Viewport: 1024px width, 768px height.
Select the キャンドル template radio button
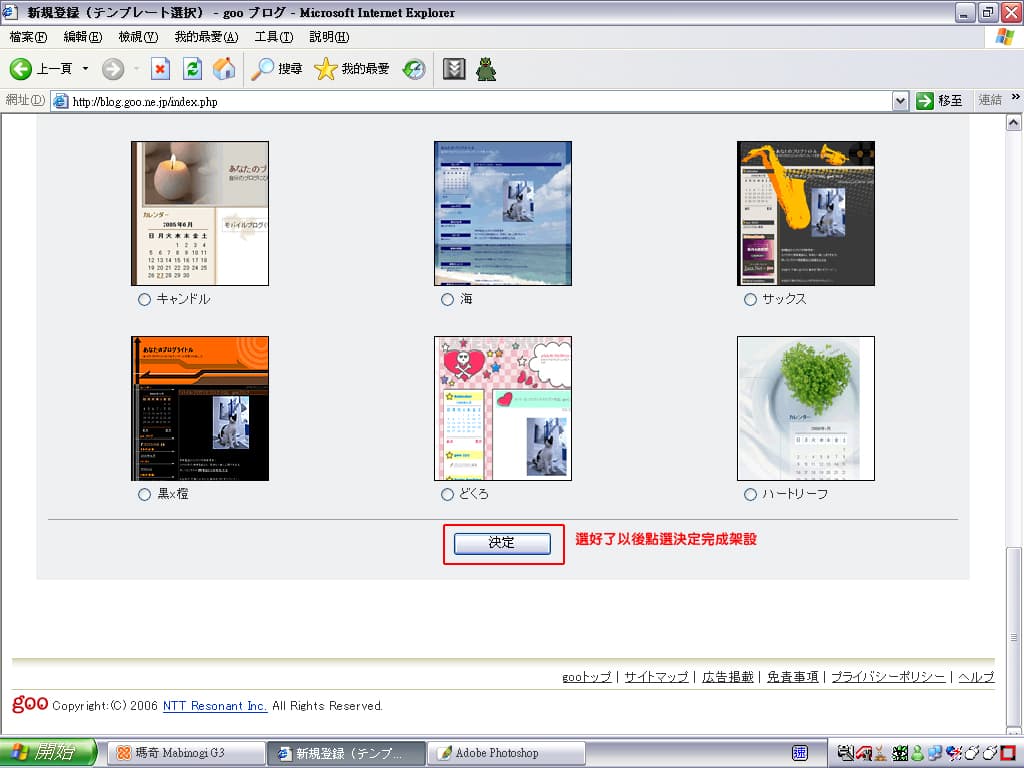(x=144, y=299)
